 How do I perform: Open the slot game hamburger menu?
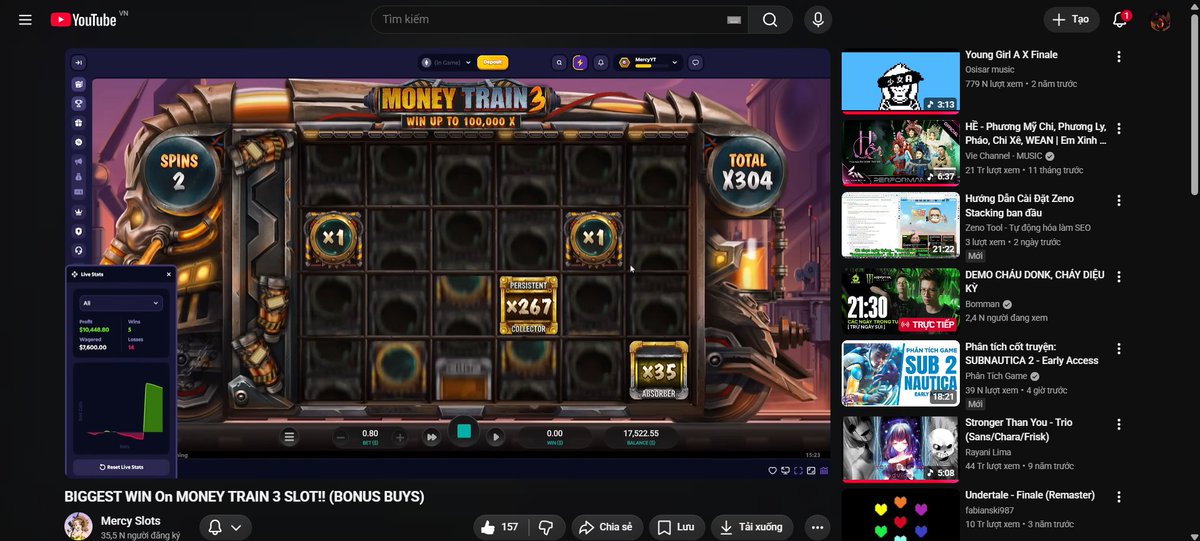(289, 437)
